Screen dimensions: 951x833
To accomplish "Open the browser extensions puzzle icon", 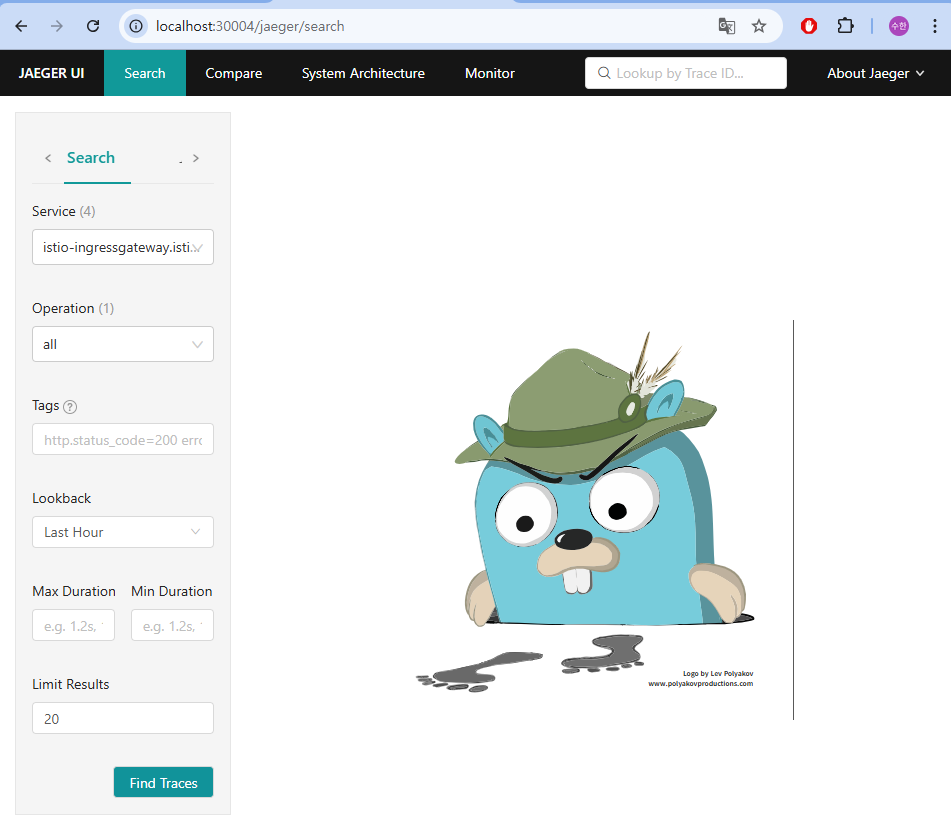I will (845, 26).
